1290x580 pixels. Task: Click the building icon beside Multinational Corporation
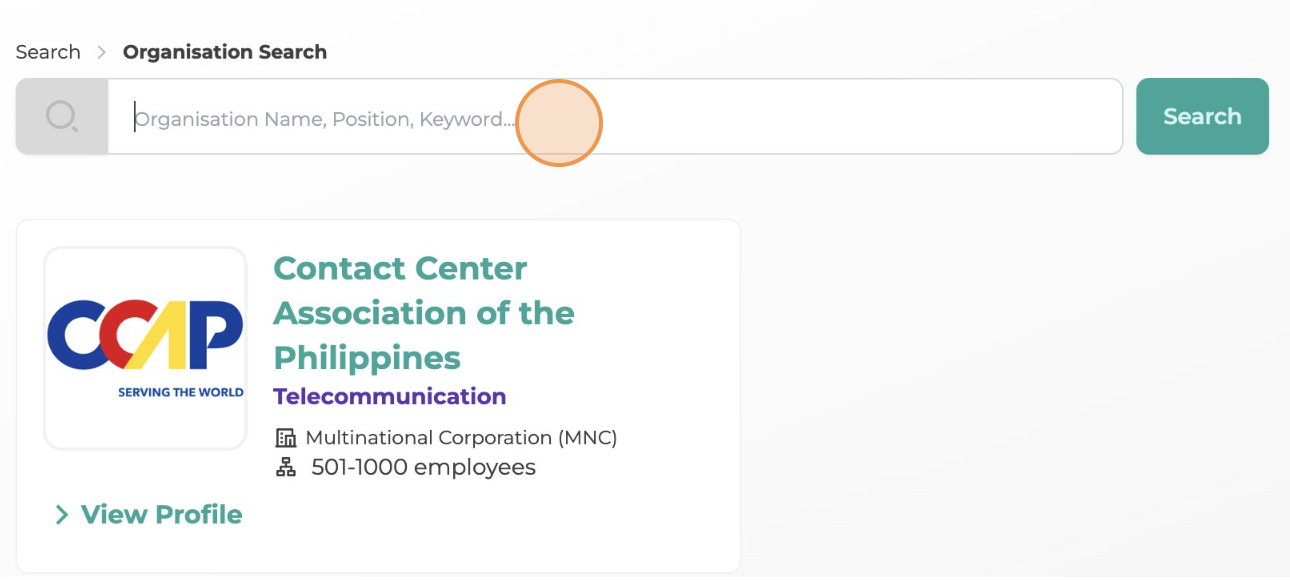click(x=286, y=438)
